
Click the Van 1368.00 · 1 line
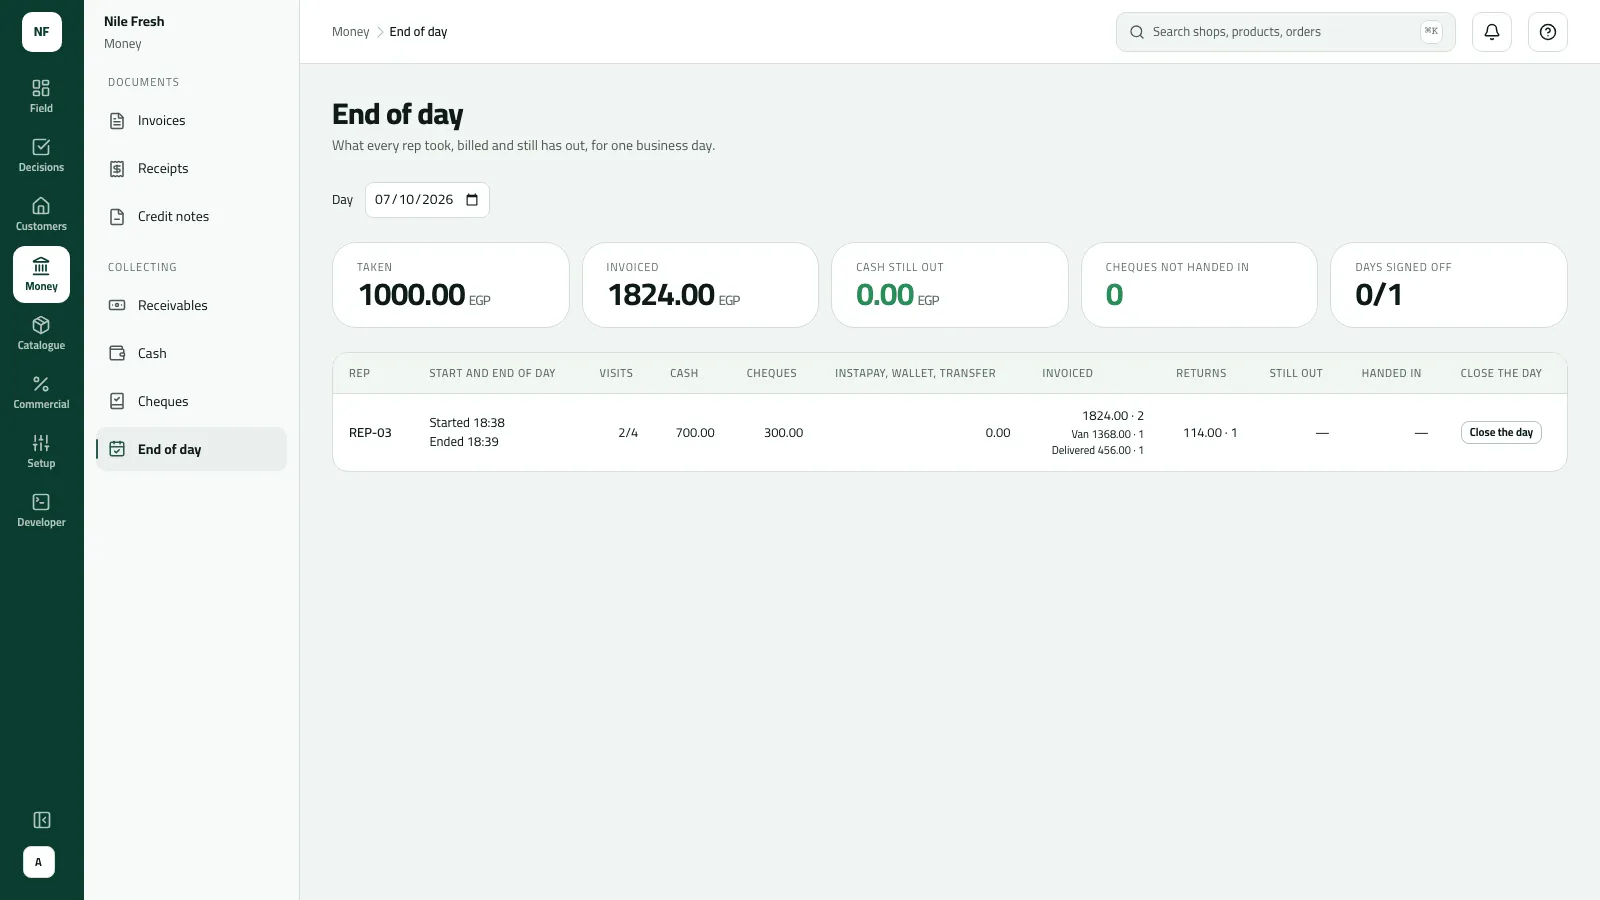[1107, 435]
